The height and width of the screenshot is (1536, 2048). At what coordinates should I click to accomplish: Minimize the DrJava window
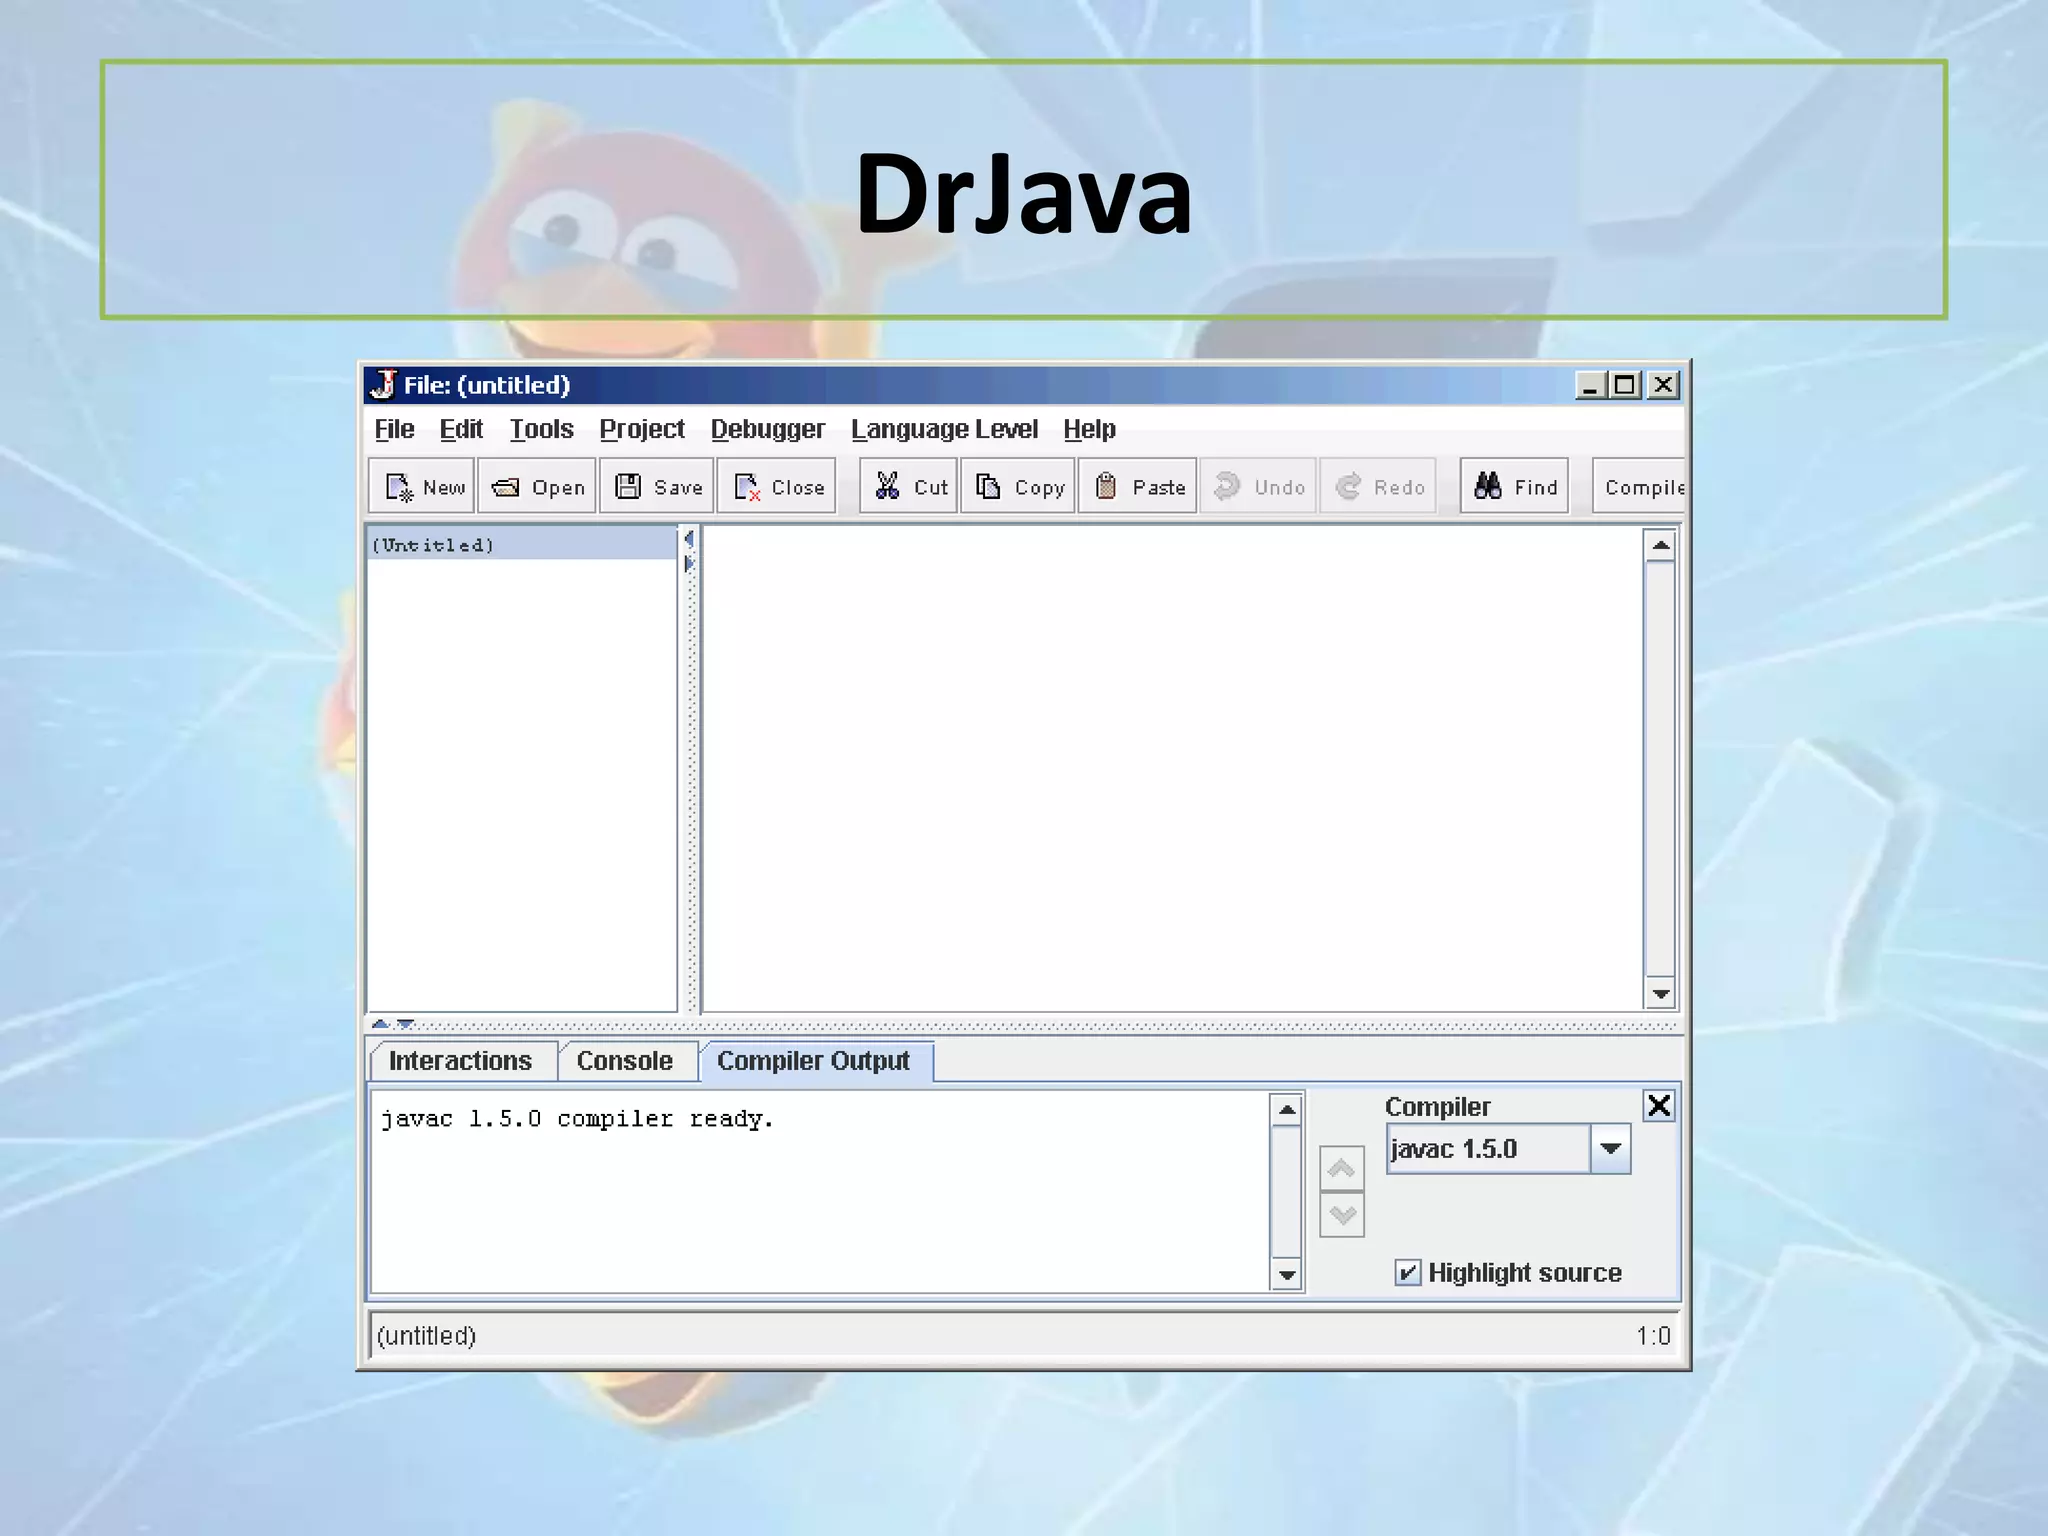click(x=1590, y=385)
